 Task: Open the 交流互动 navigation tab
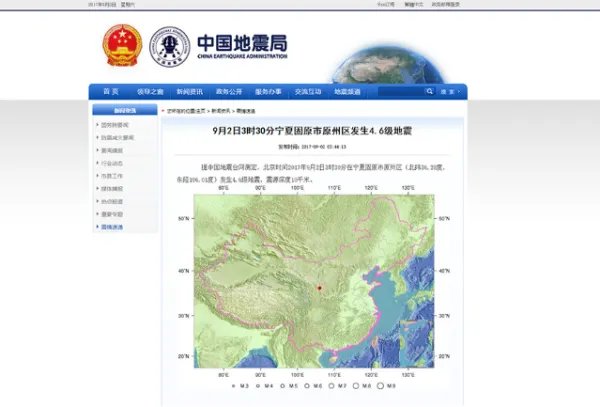pos(308,92)
